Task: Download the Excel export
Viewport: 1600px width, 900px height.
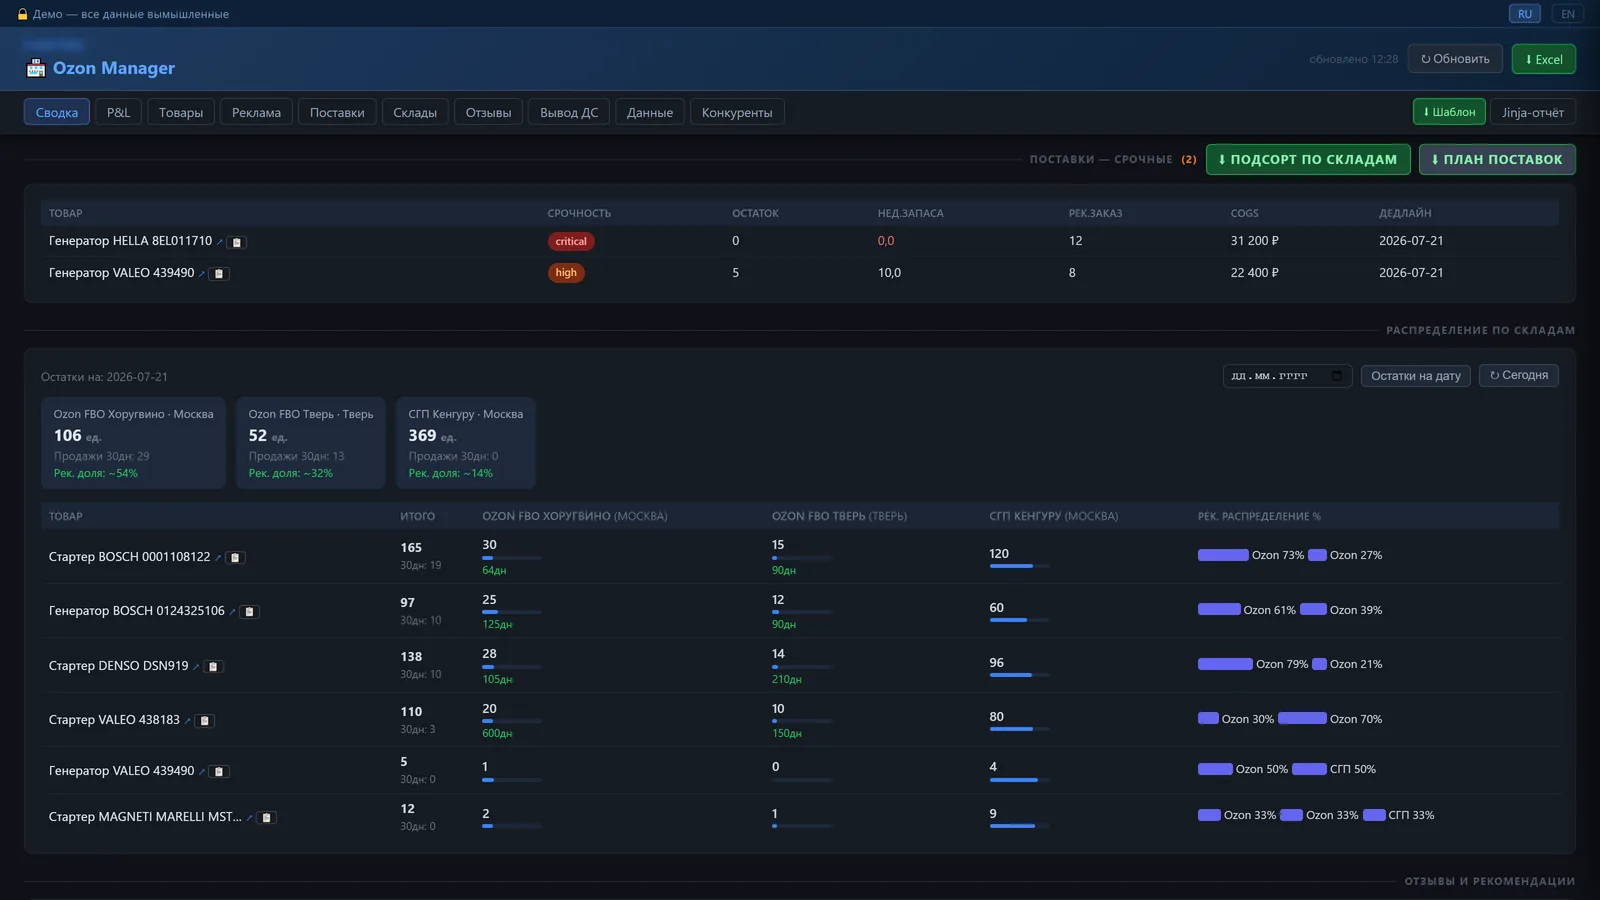Action: [1544, 59]
